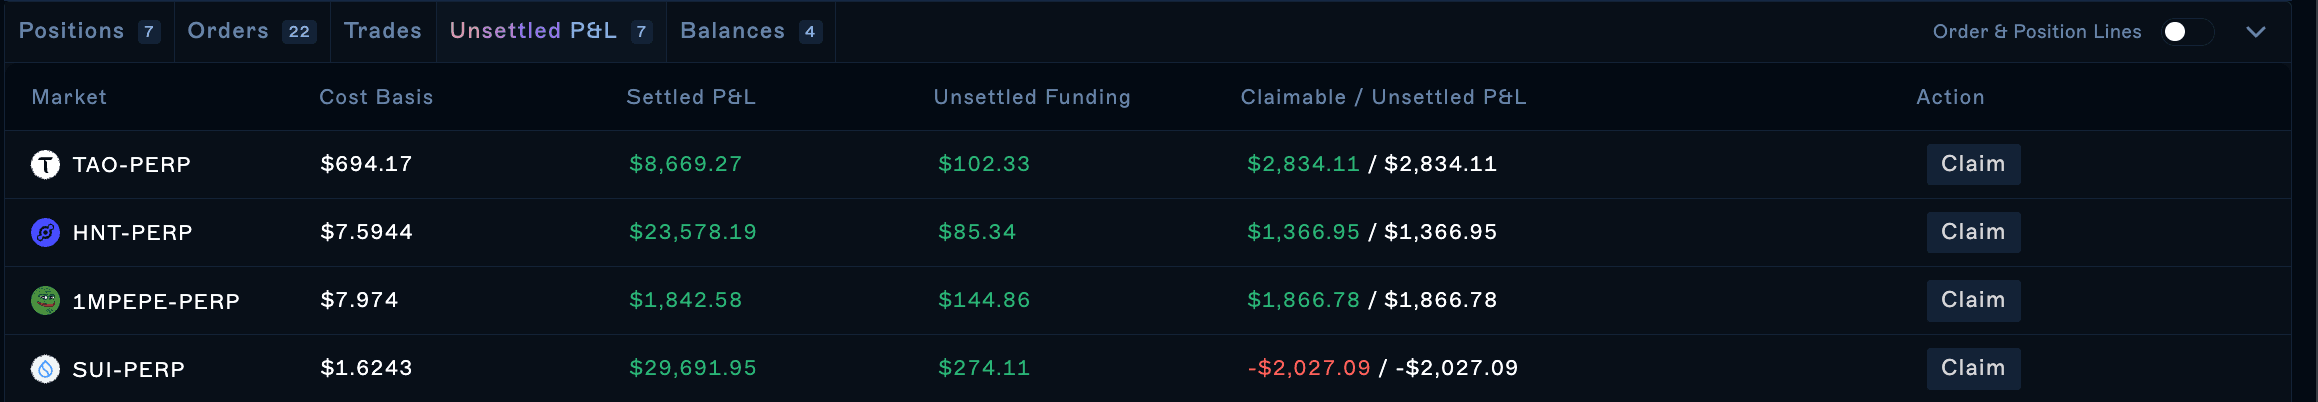Click the Market column header
2318x402 pixels.
pyautogui.click(x=69, y=97)
